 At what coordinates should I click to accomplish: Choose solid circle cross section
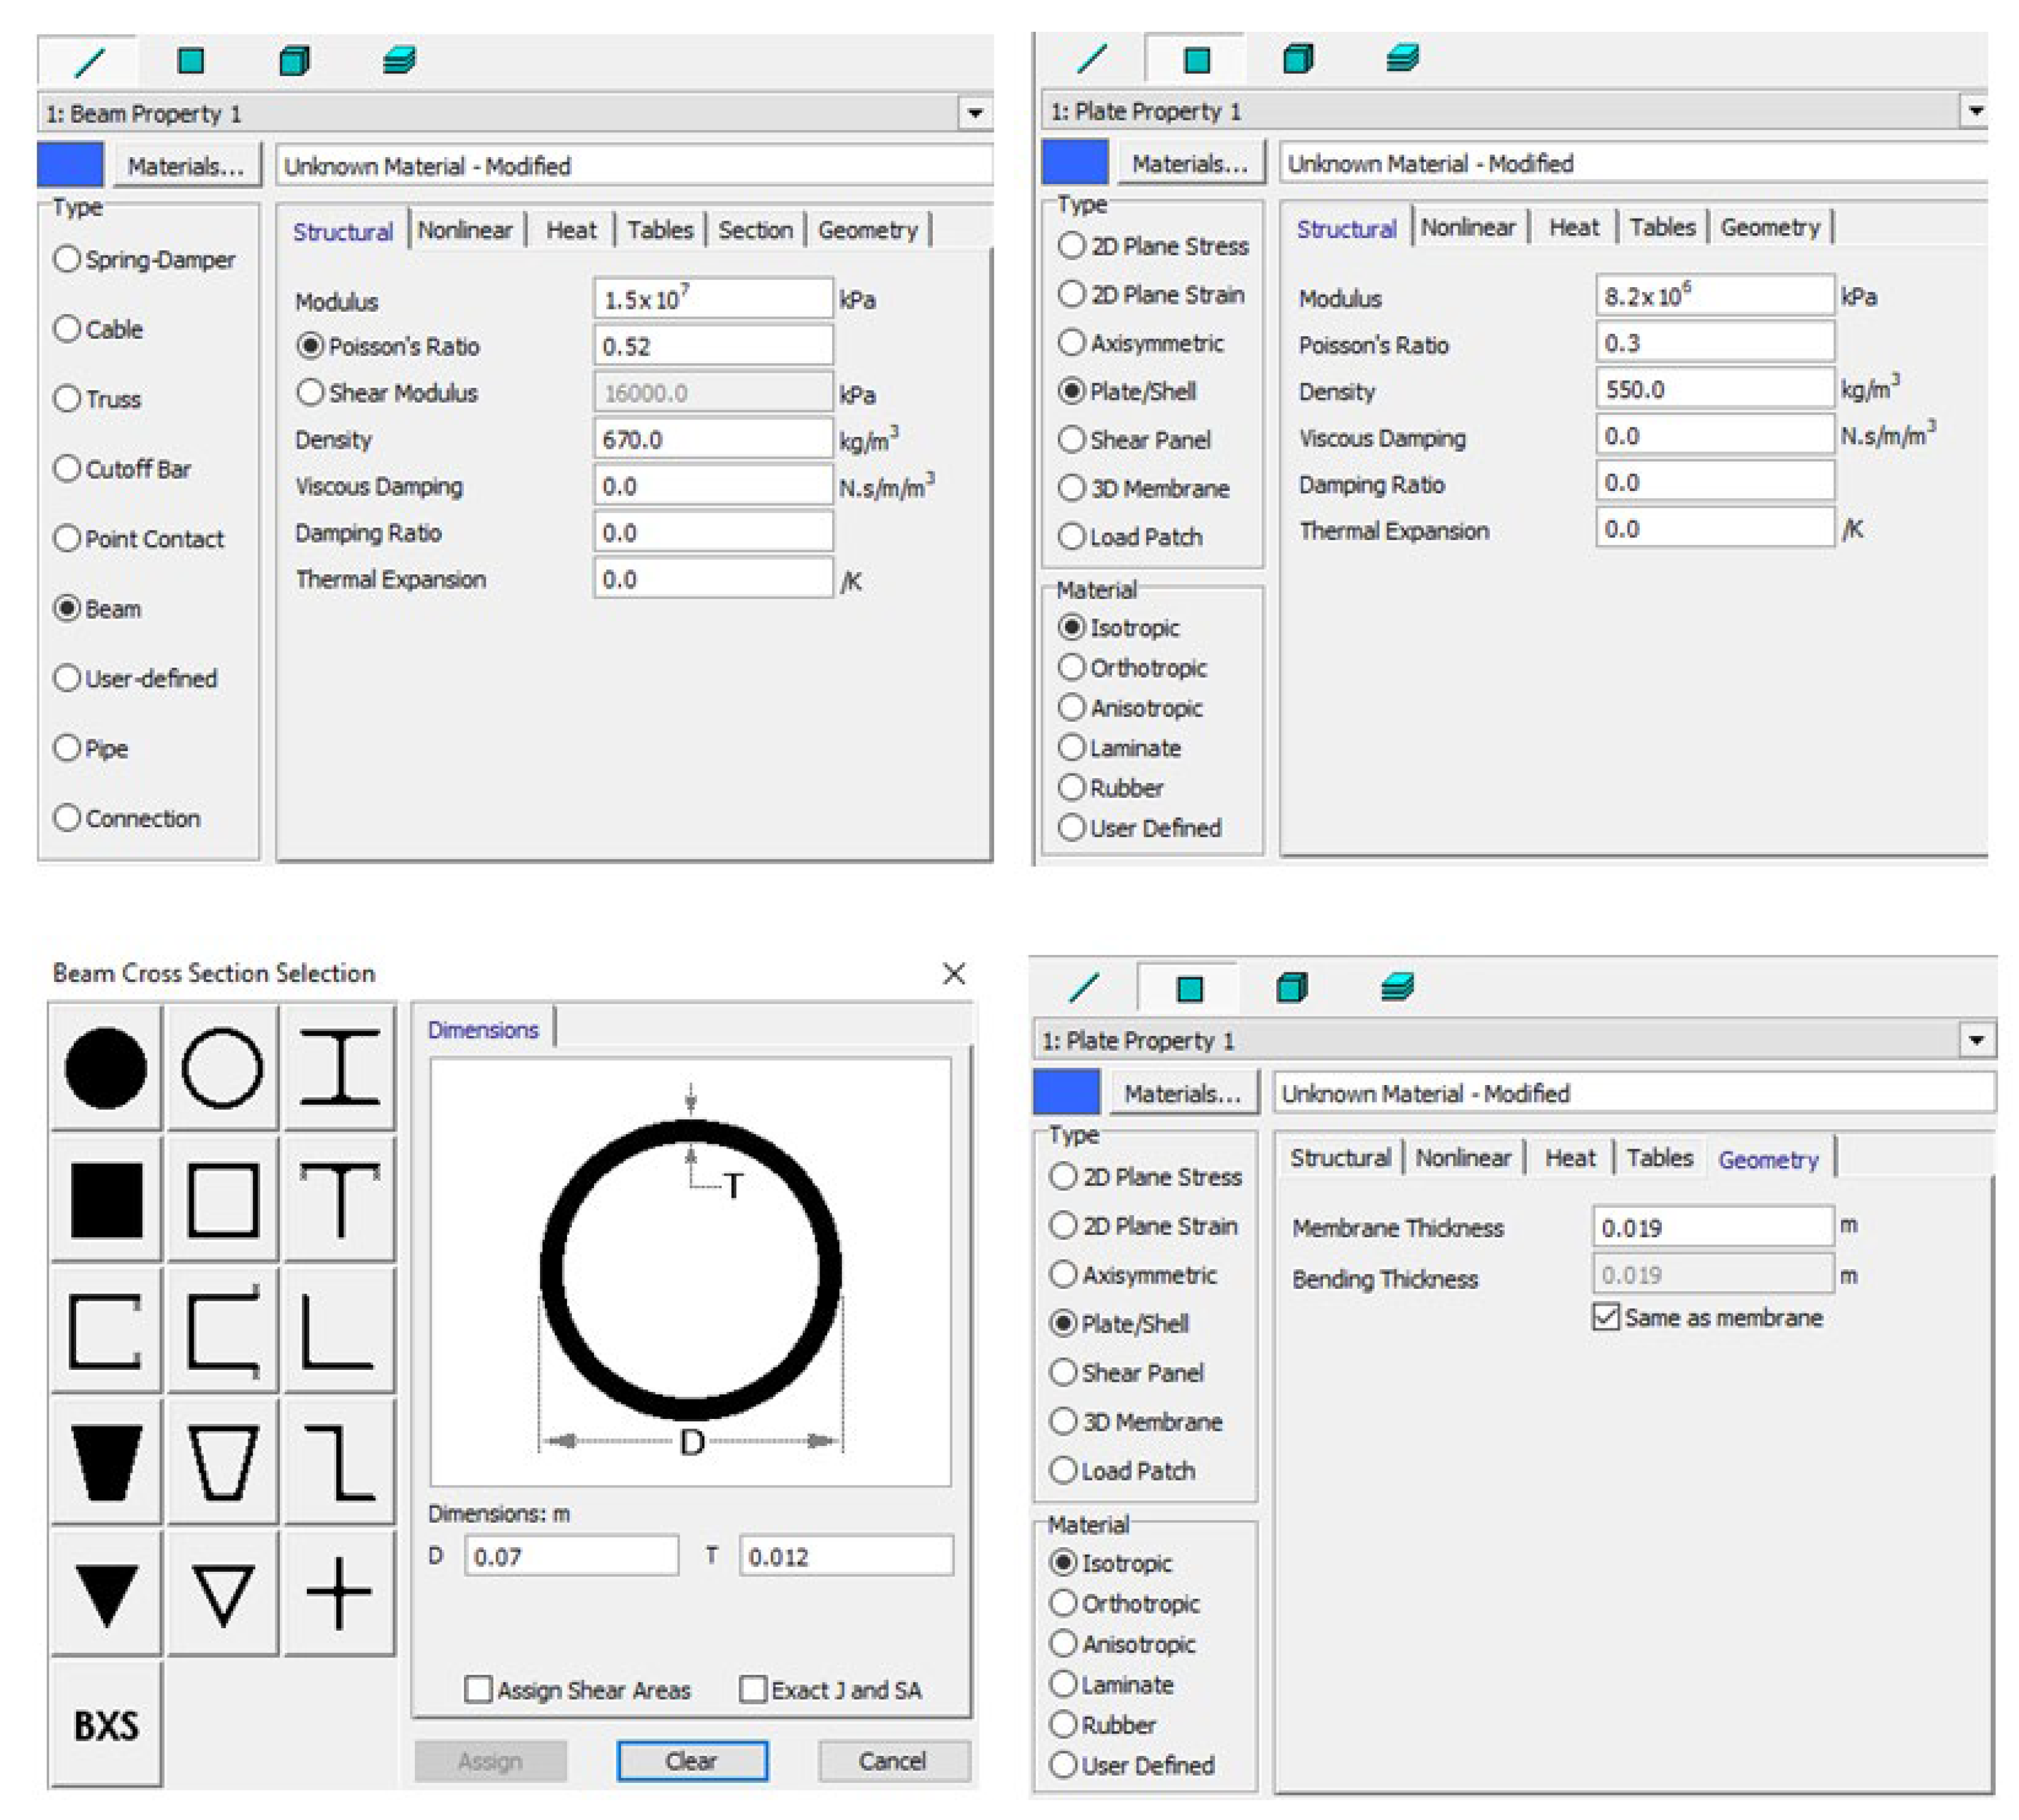point(105,1068)
